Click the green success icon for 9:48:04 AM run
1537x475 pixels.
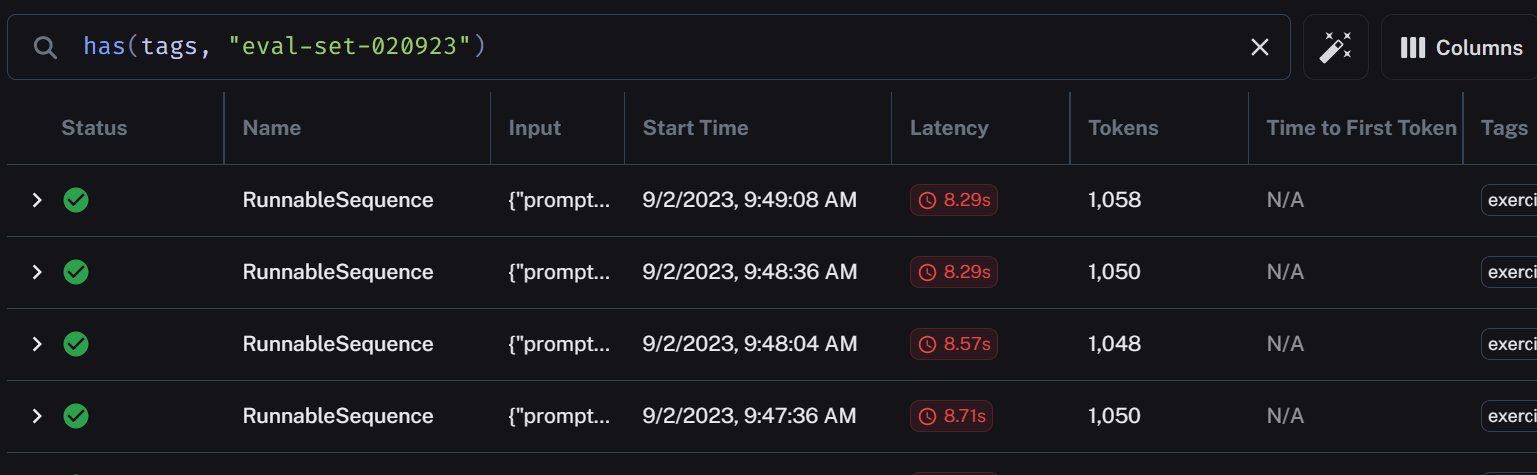point(76,344)
